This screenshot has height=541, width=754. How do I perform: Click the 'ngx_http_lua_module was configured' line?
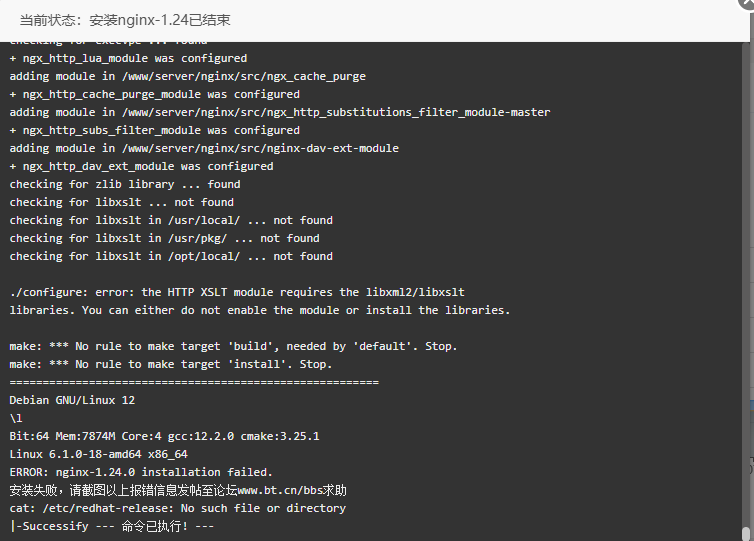(x=128, y=58)
